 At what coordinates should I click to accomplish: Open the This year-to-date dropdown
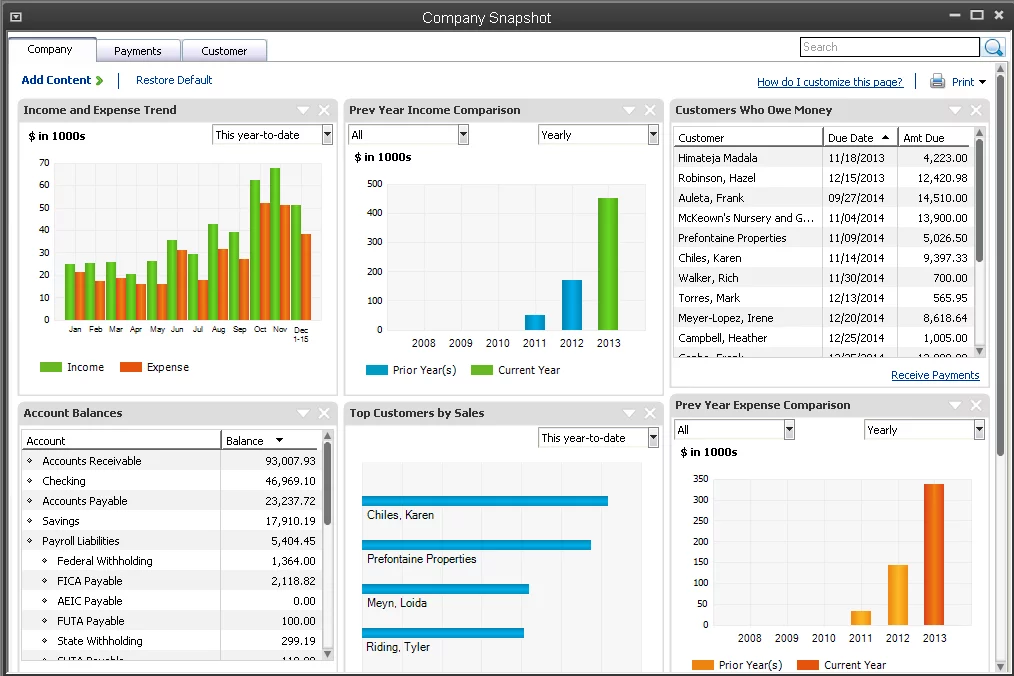point(271,134)
